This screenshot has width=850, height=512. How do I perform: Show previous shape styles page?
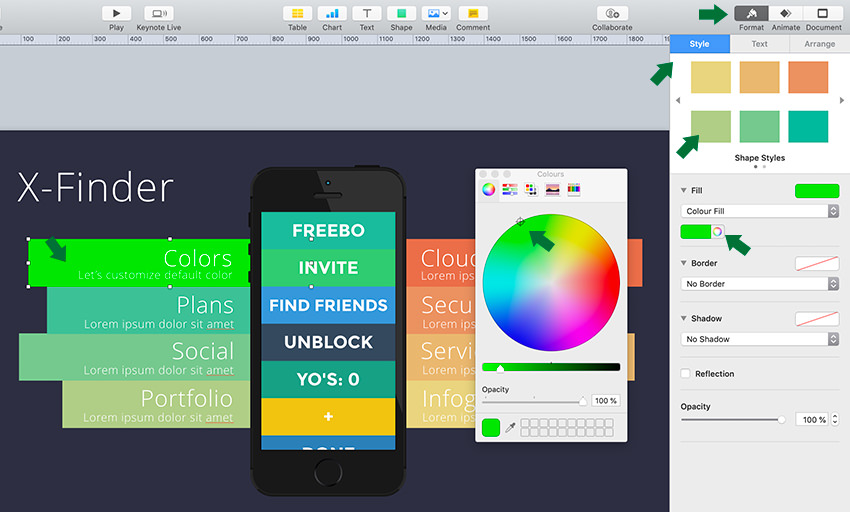pyautogui.click(x=678, y=100)
